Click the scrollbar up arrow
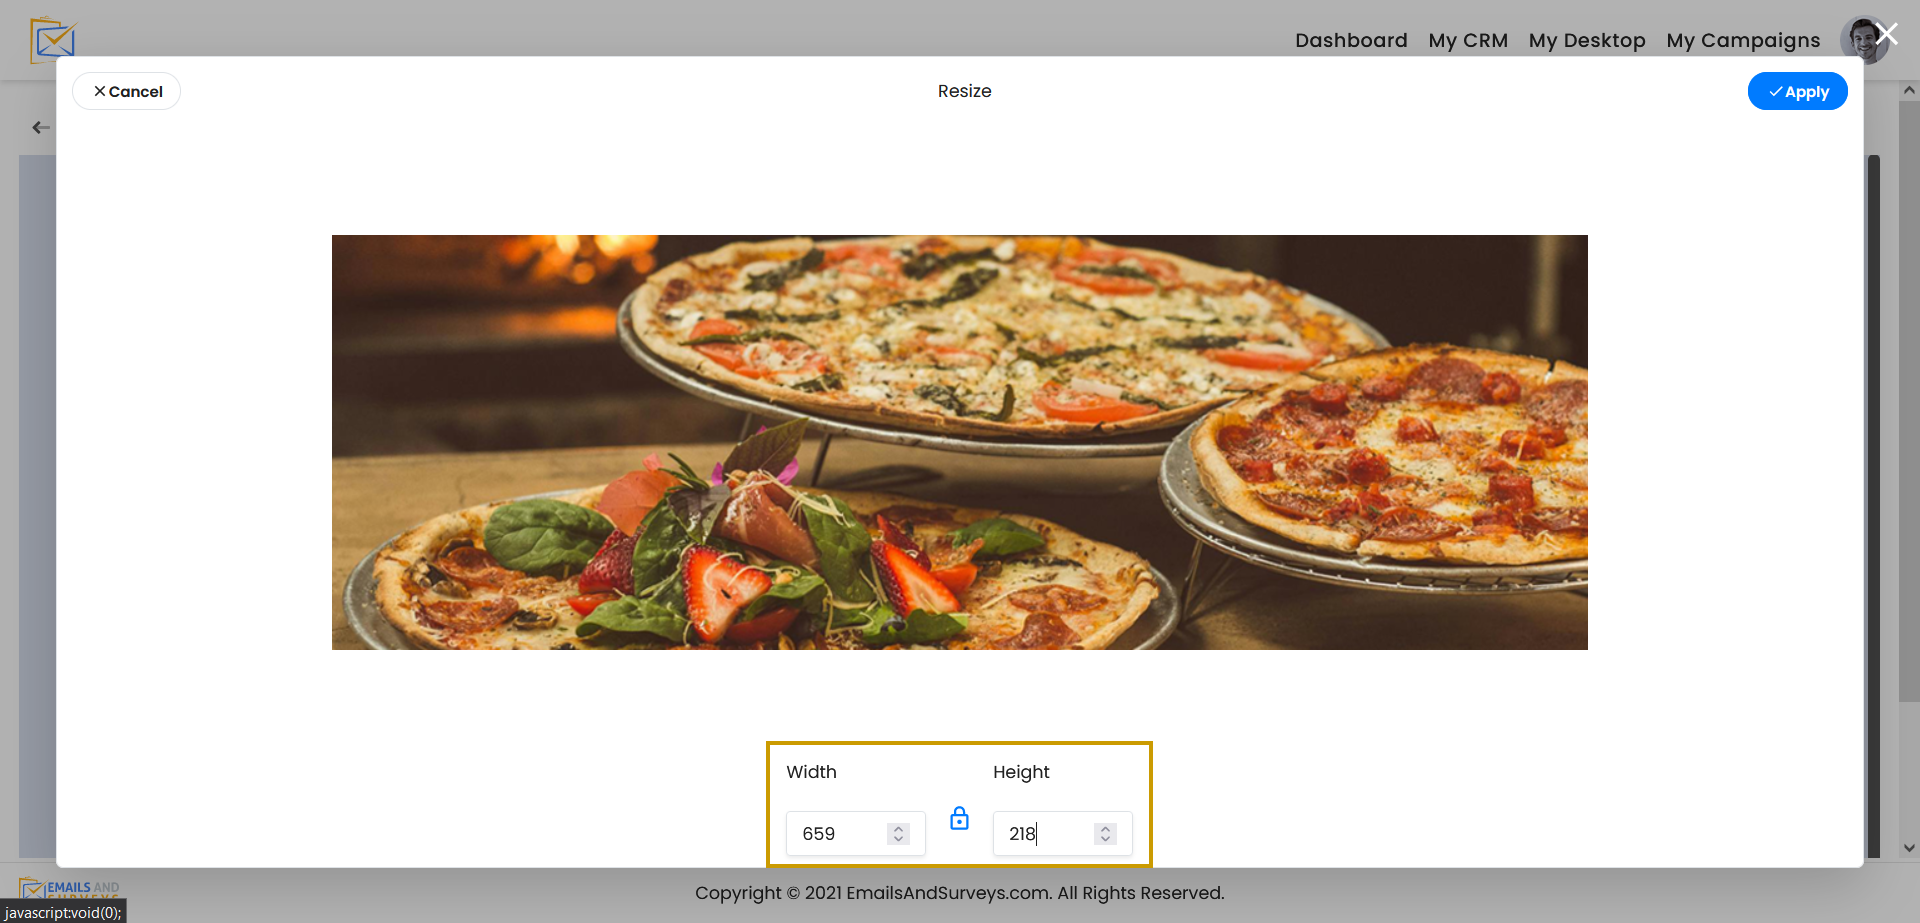Screen dimensions: 1920x923 pyautogui.click(x=1908, y=89)
